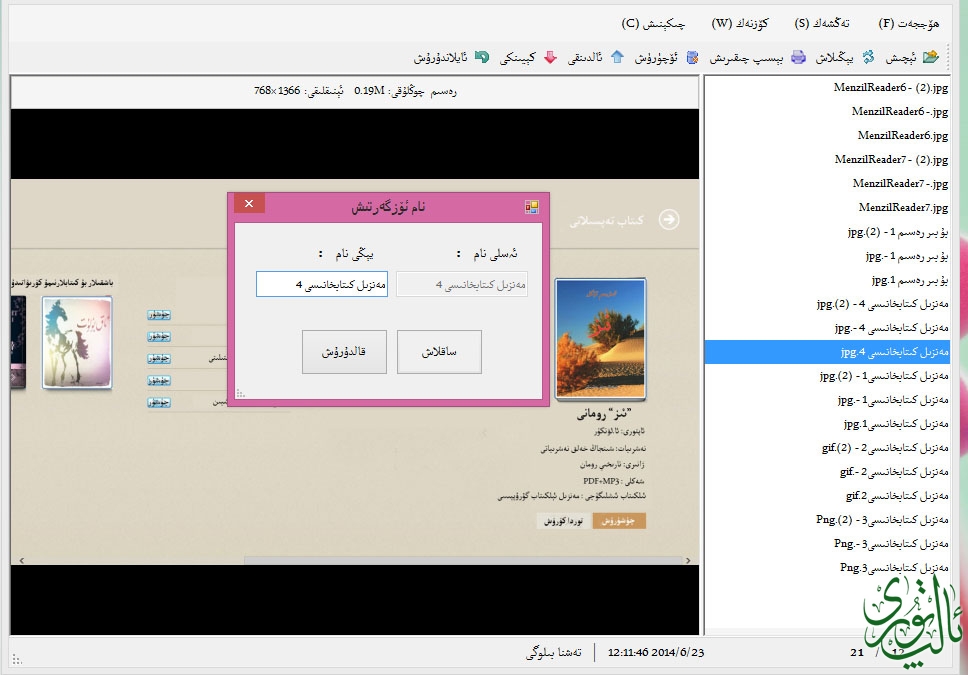Click the Rotate (ئايلاندۇرۇش) green arrow icon
This screenshot has height=675, width=968.
click(482, 57)
